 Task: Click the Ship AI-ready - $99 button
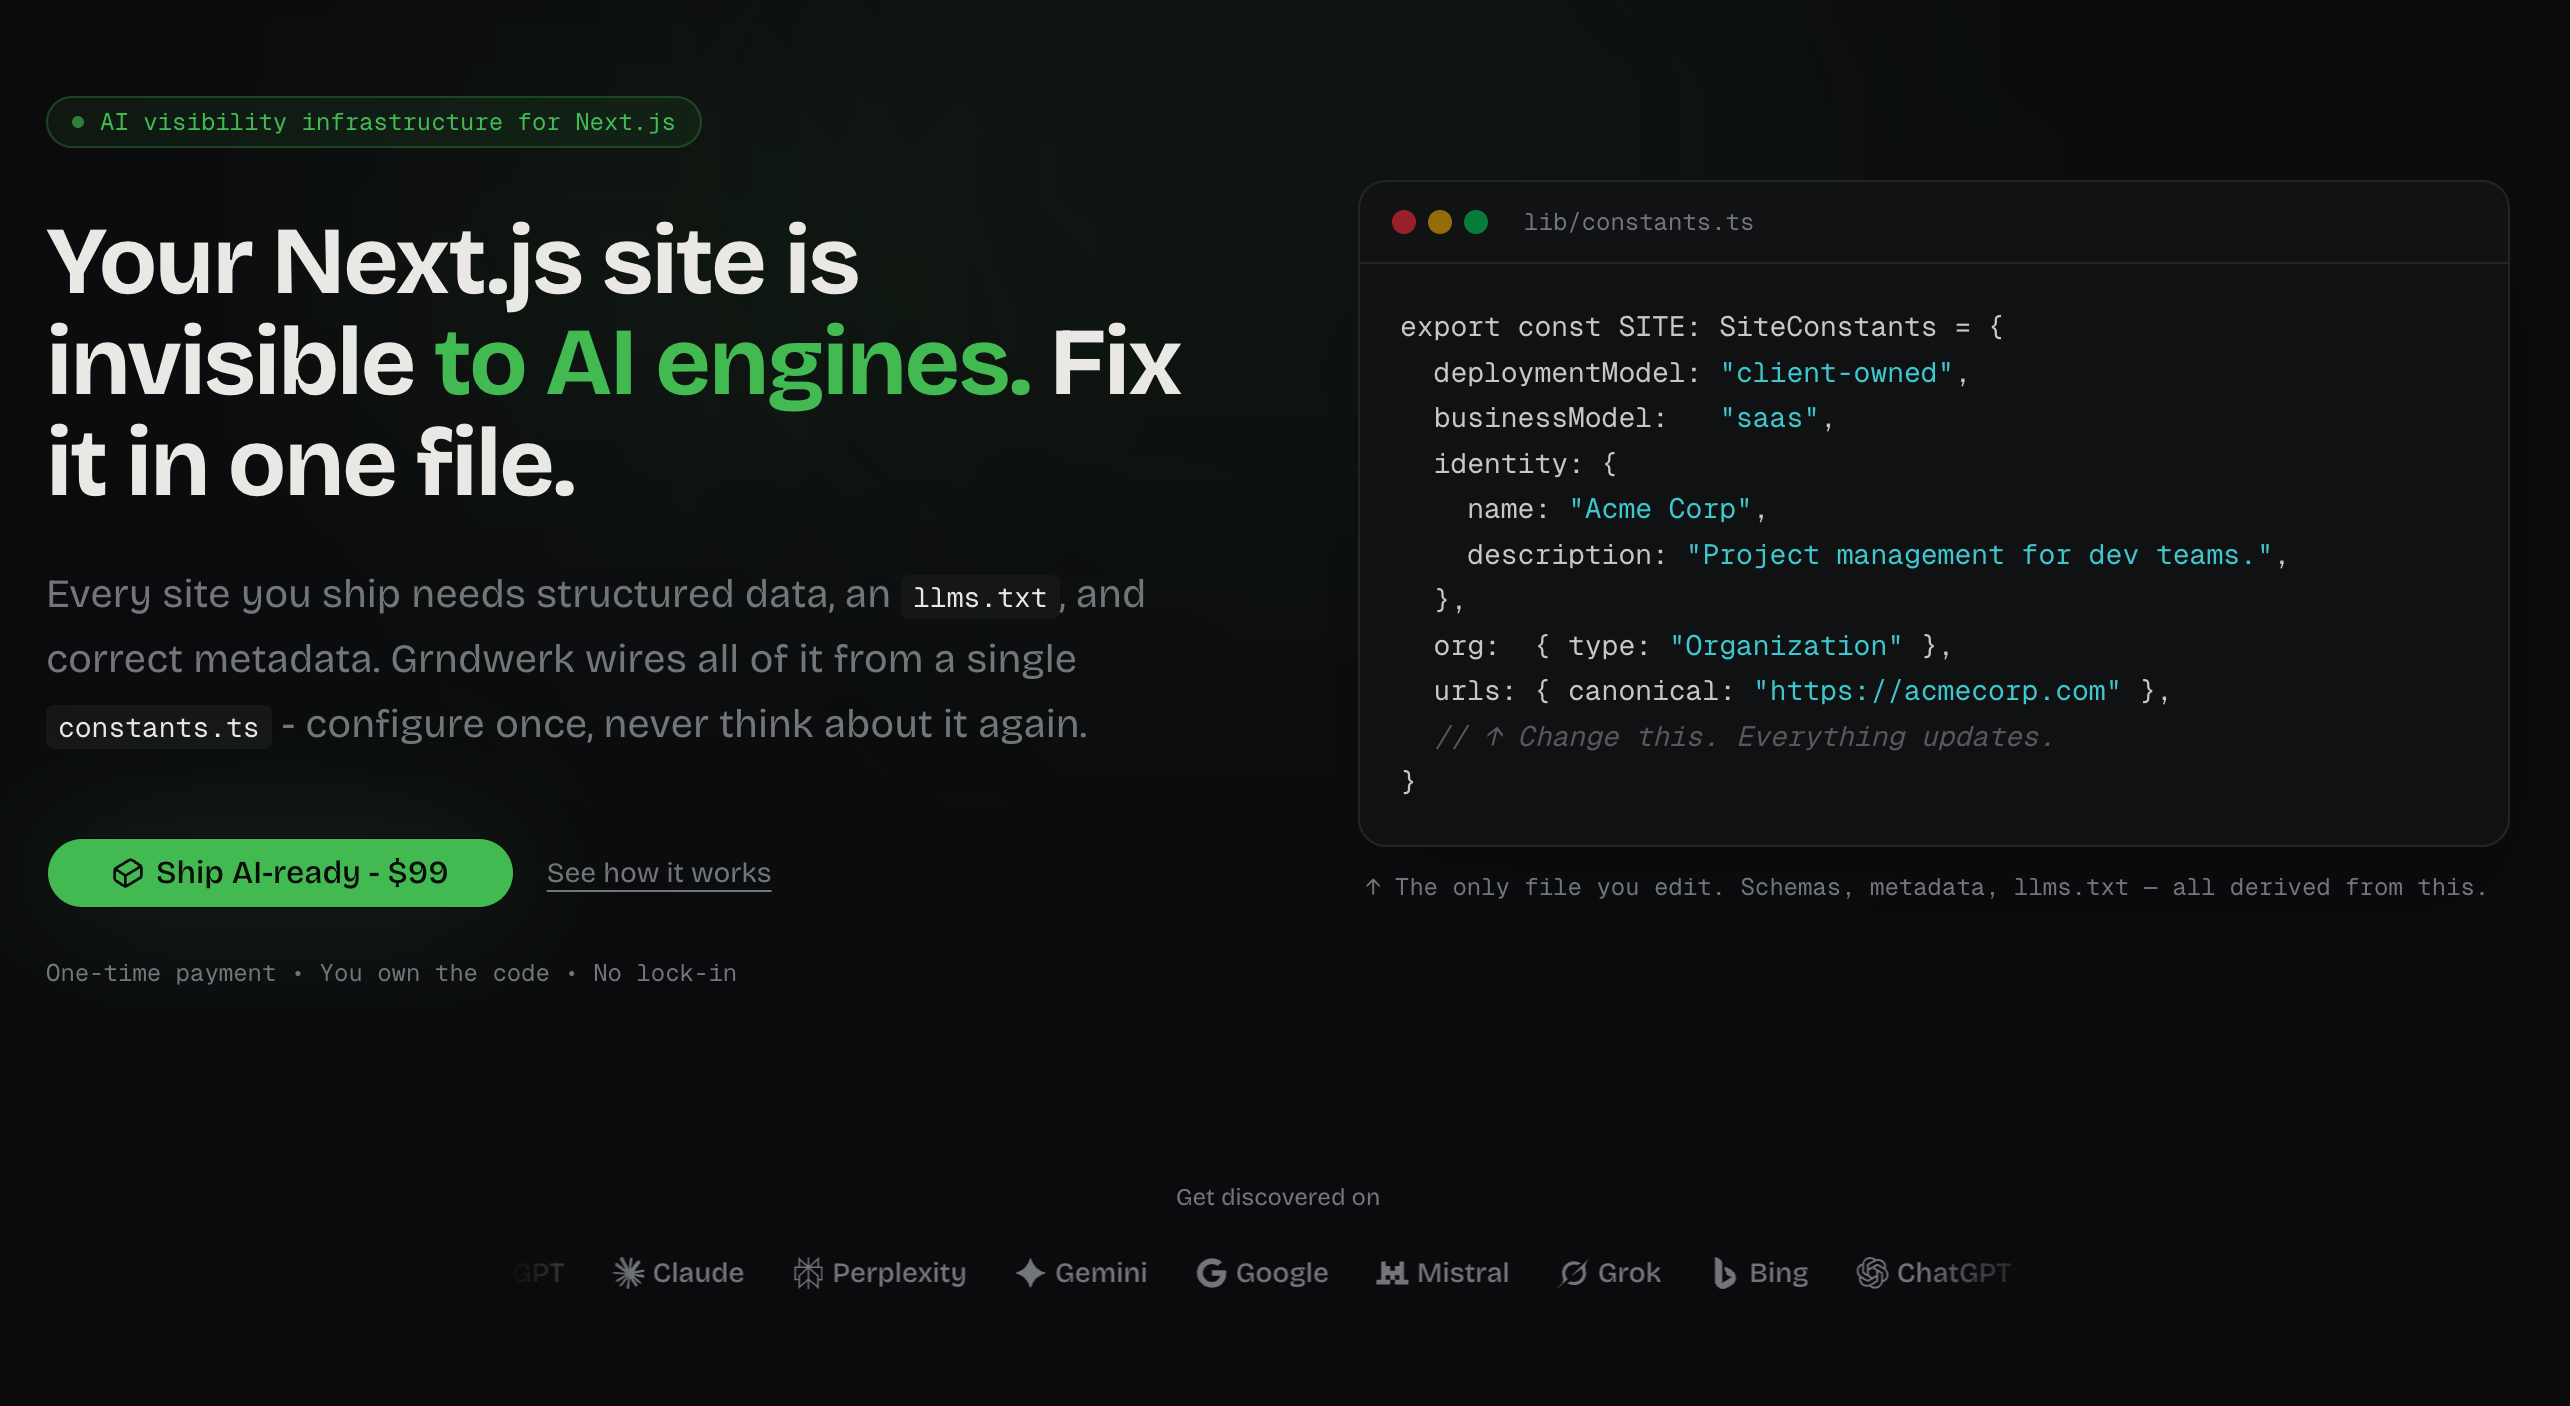[280, 873]
